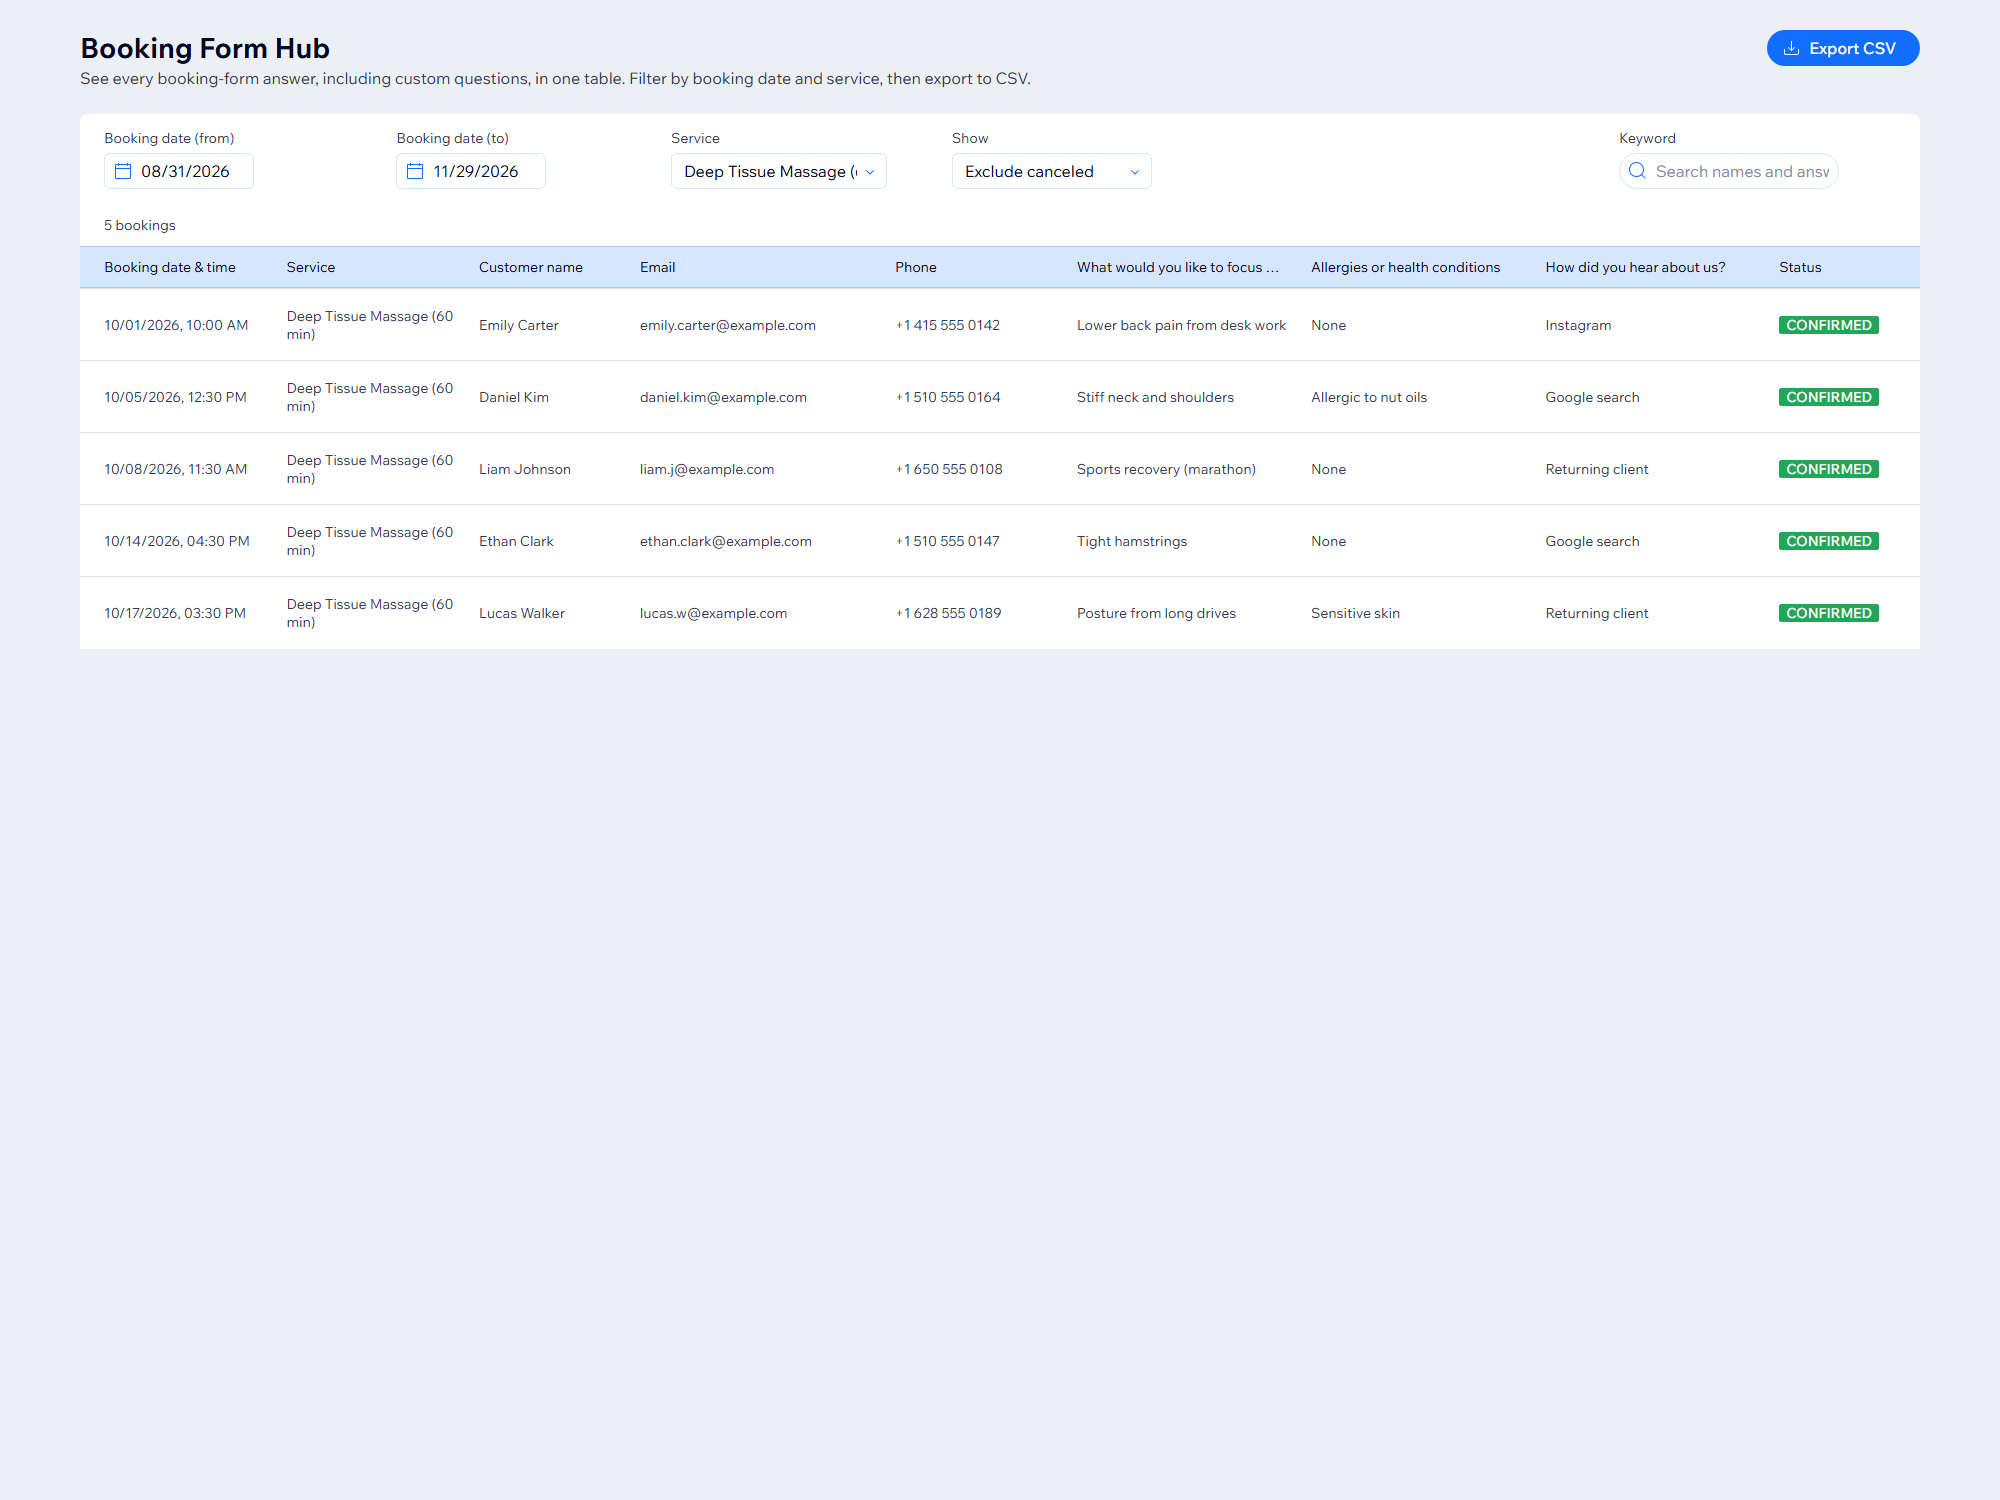Click the Keyword search magnifier icon
Image resolution: width=2000 pixels, height=1500 pixels.
tap(1637, 171)
